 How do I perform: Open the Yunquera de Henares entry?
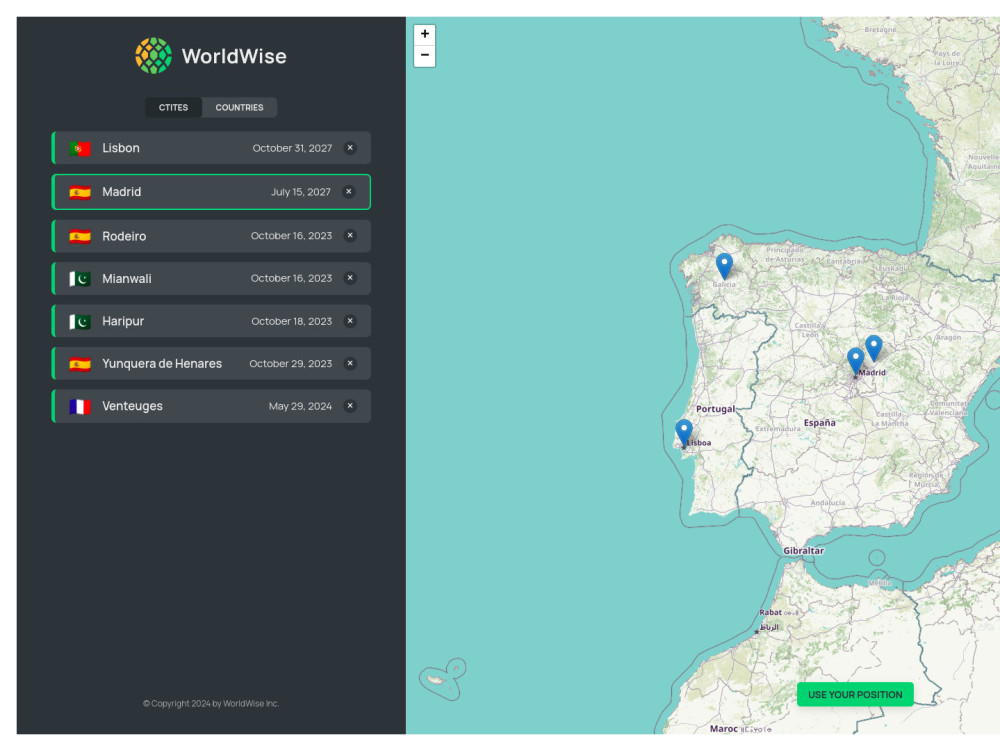click(x=211, y=363)
